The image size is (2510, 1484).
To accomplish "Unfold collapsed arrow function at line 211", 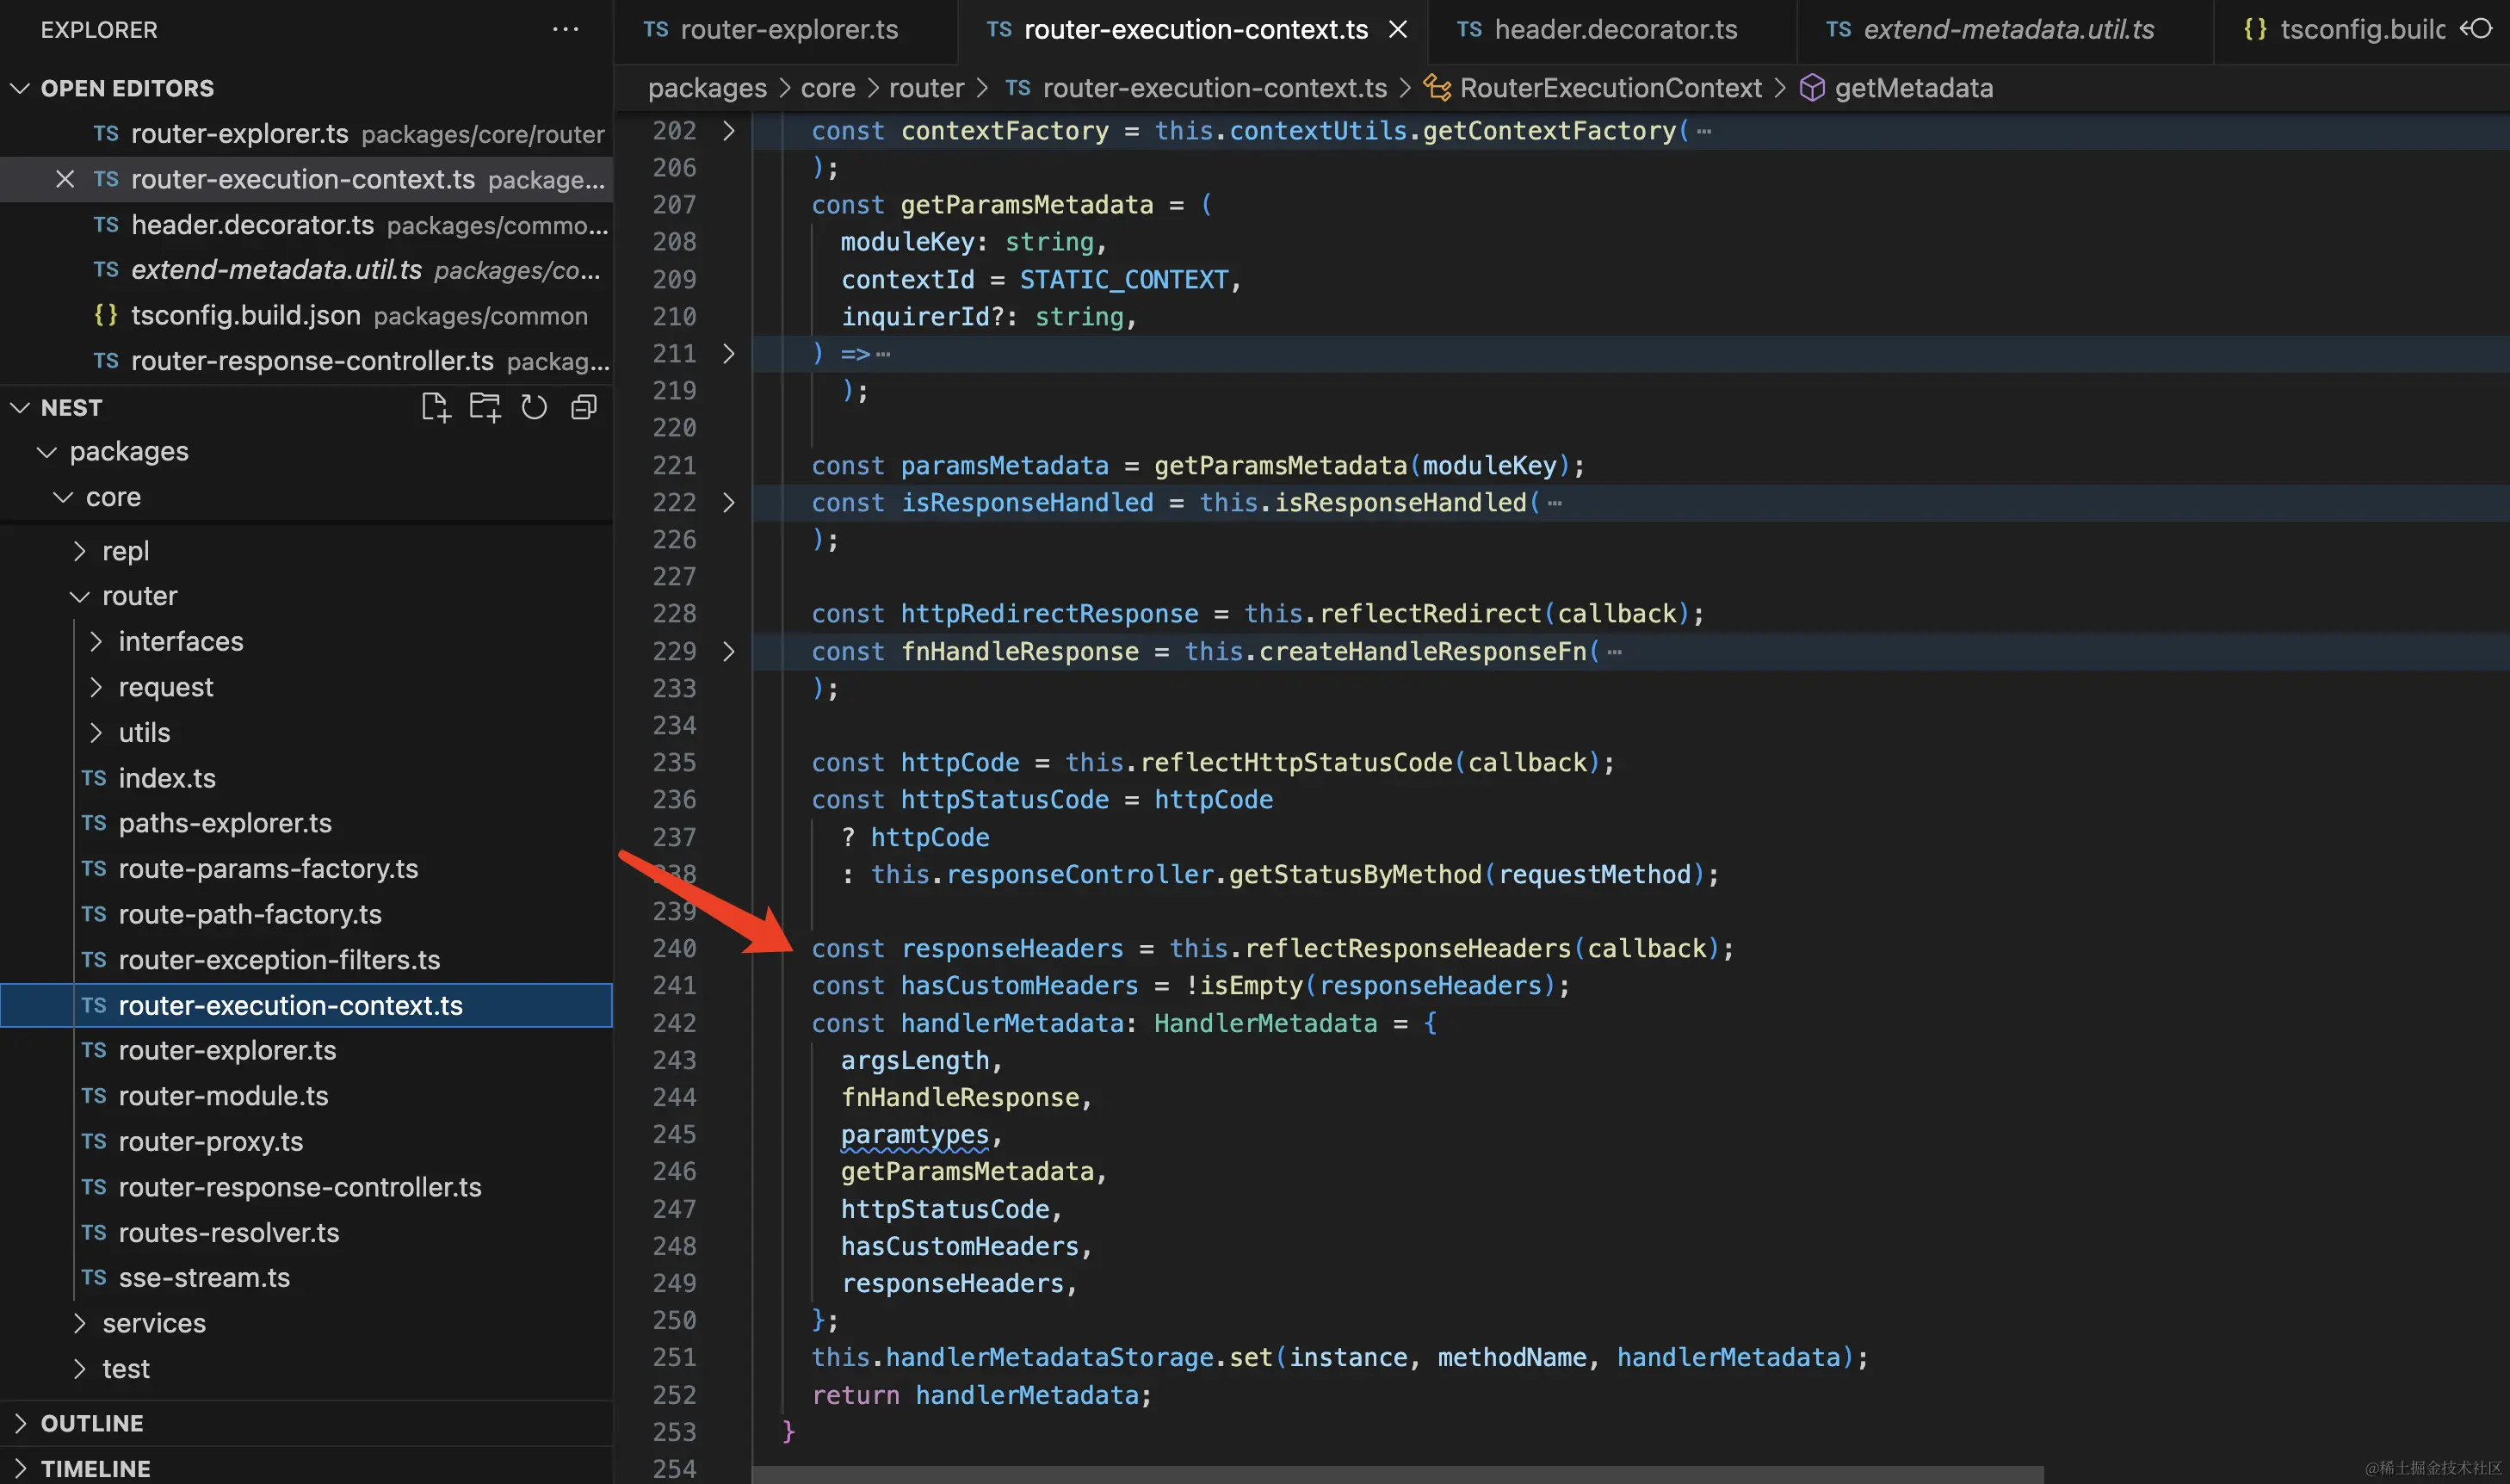I will point(728,354).
